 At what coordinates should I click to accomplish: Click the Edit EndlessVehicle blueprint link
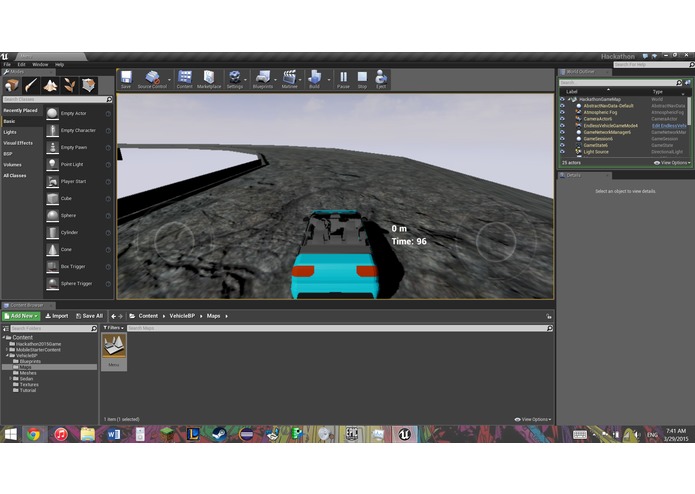coord(669,126)
